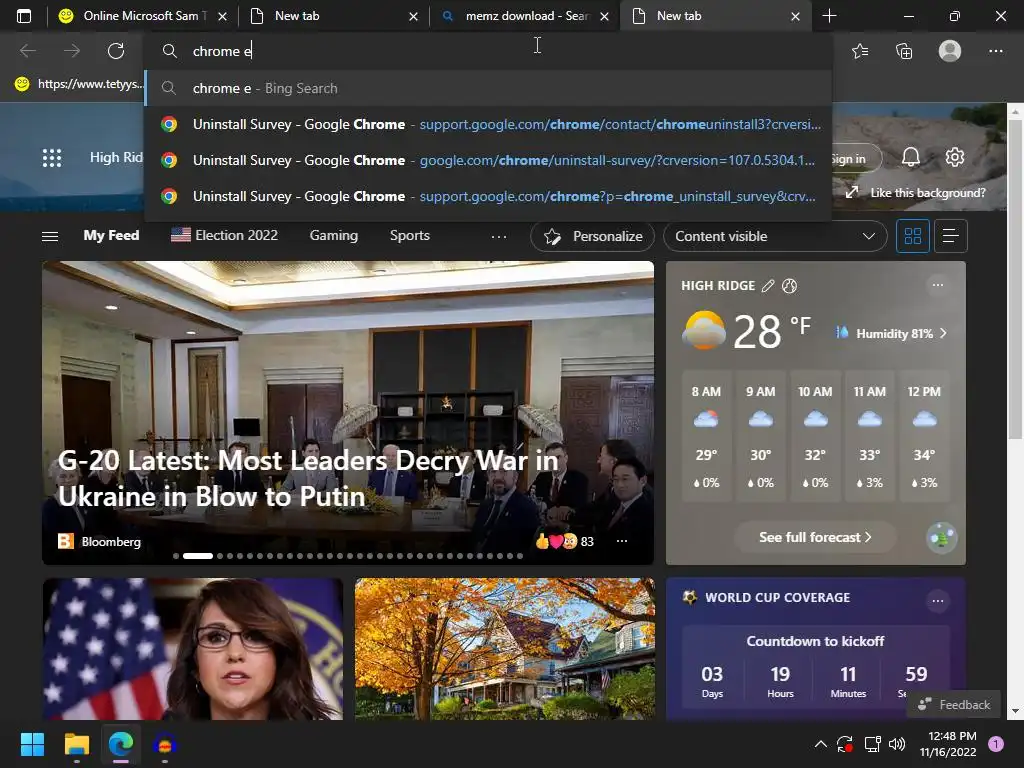Open the Content visible dropdown
1024x768 pixels.
[x=775, y=236]
